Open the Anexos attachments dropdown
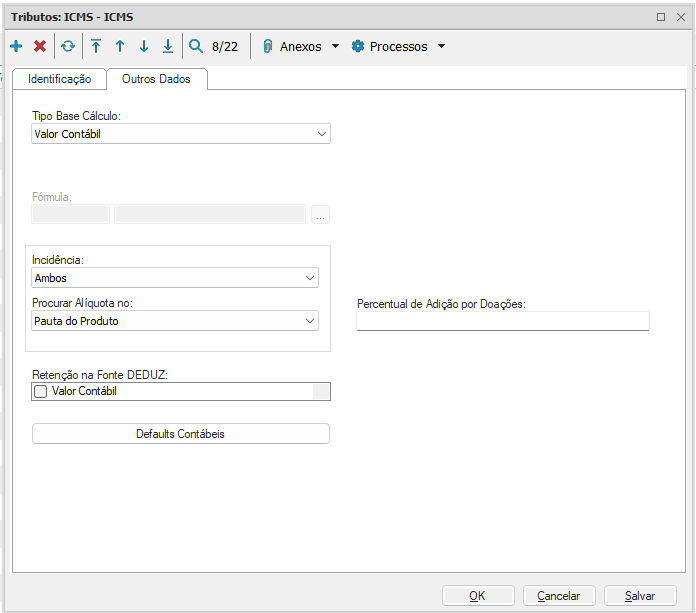The width and height of the screenshot is (696, 613). coord(301,46)
